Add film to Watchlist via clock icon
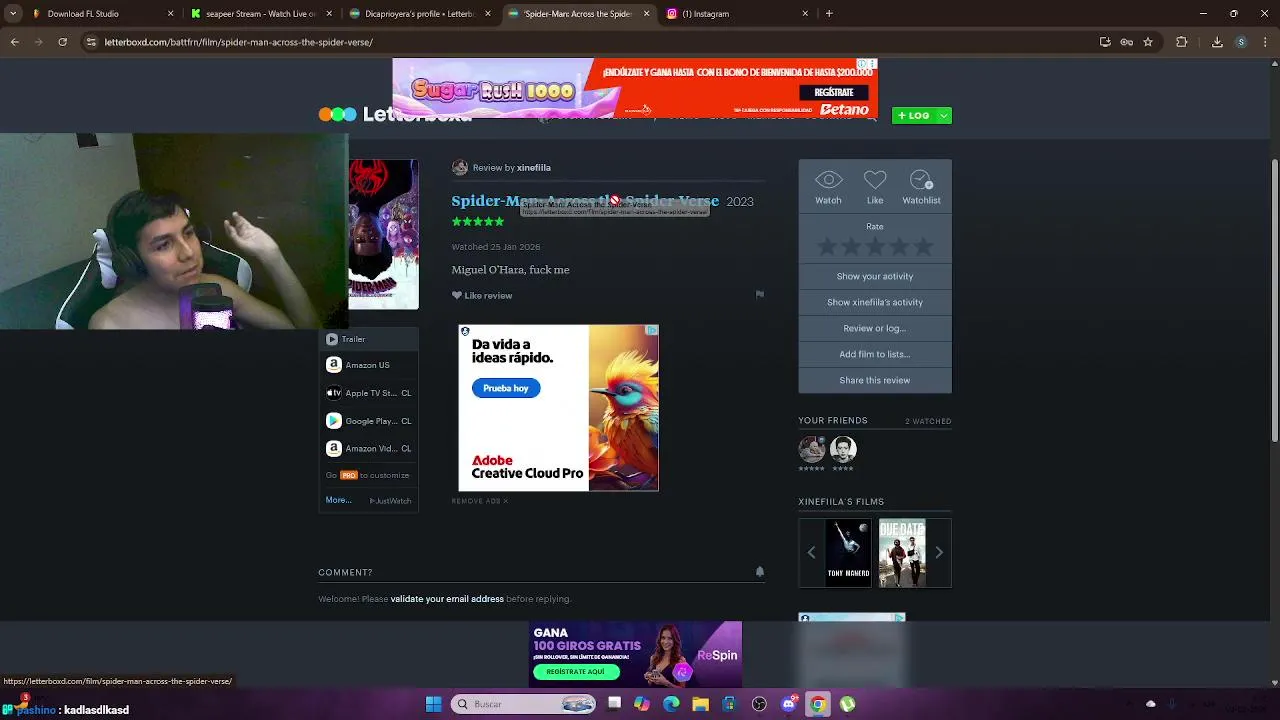This screenshot has width=1280, height=720. [921, 180]
